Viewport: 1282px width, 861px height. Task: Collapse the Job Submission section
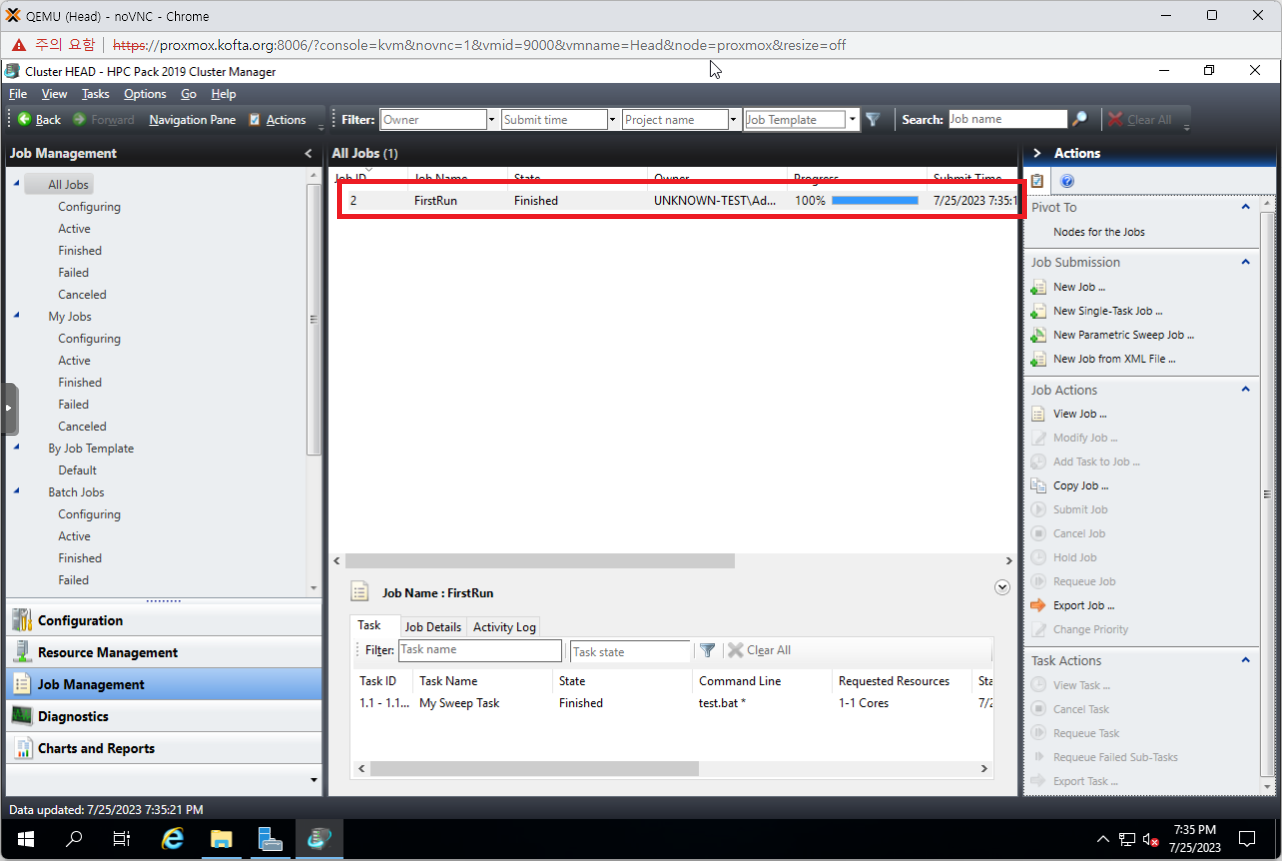[1246, 262]
